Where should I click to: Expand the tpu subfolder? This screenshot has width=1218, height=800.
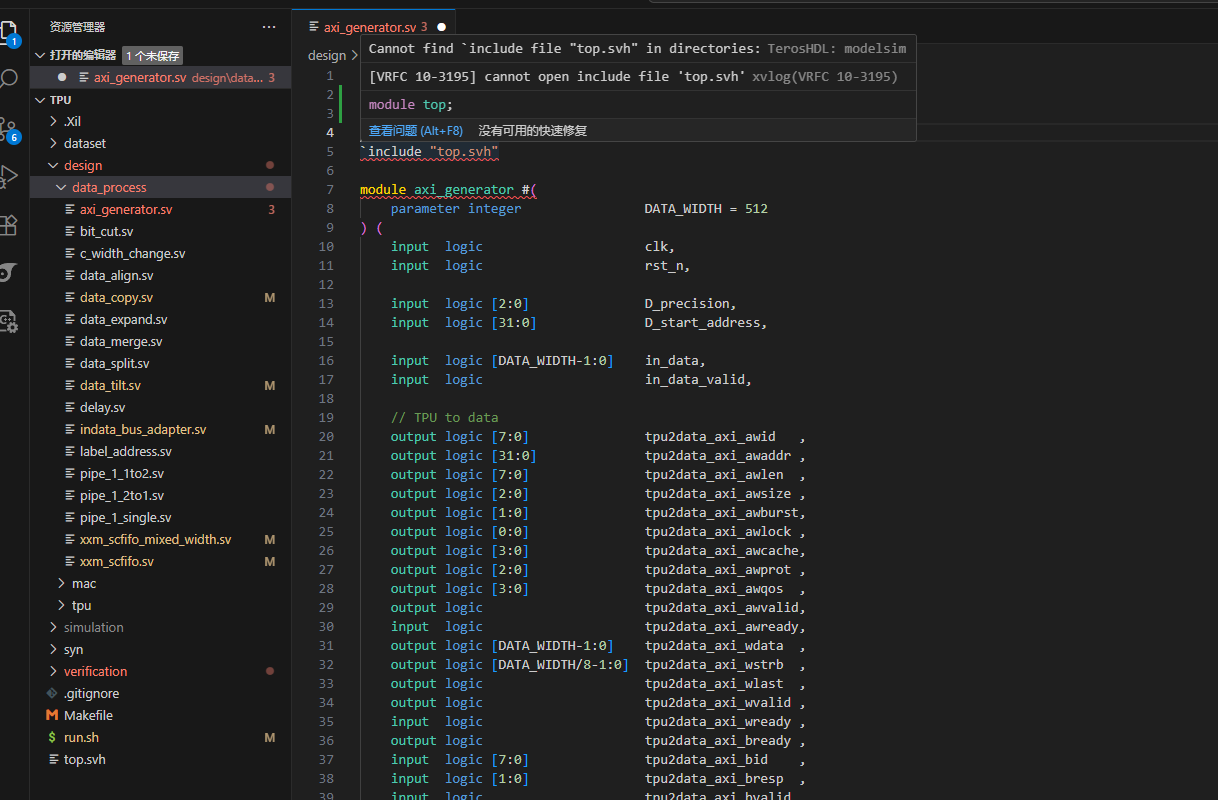[x=62, y=605]
